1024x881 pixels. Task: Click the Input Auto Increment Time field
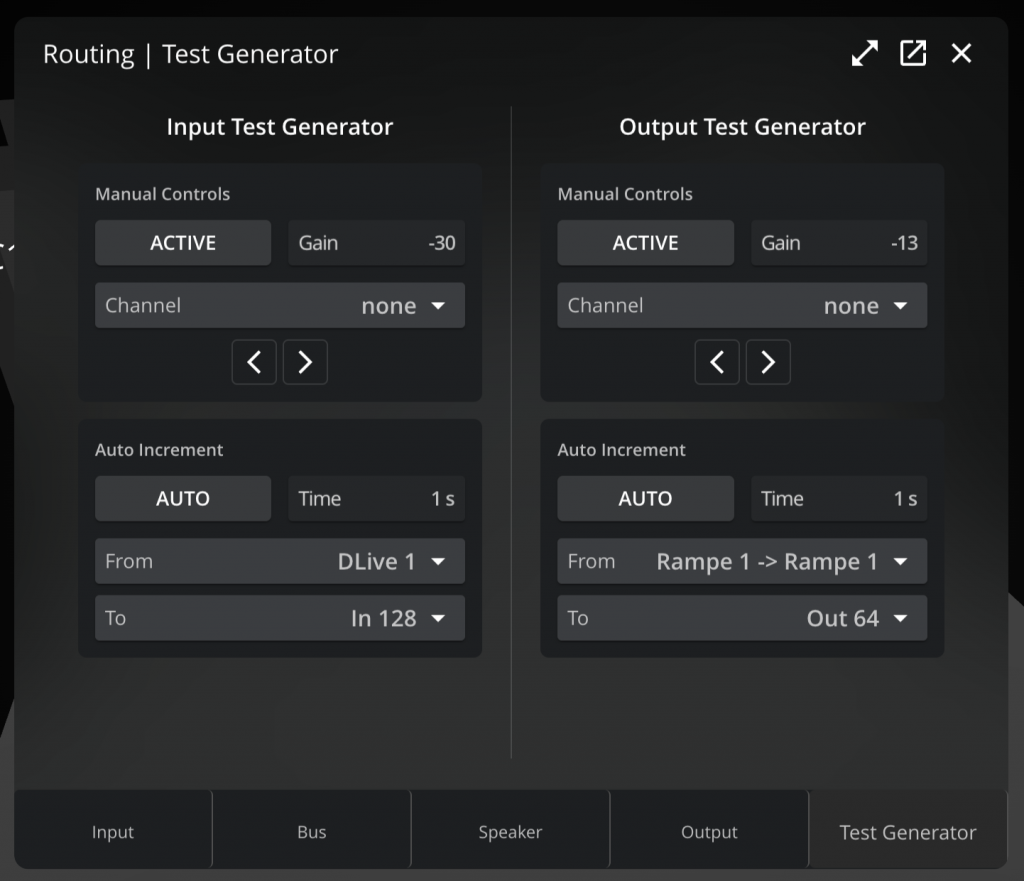(x=376, y=498)
